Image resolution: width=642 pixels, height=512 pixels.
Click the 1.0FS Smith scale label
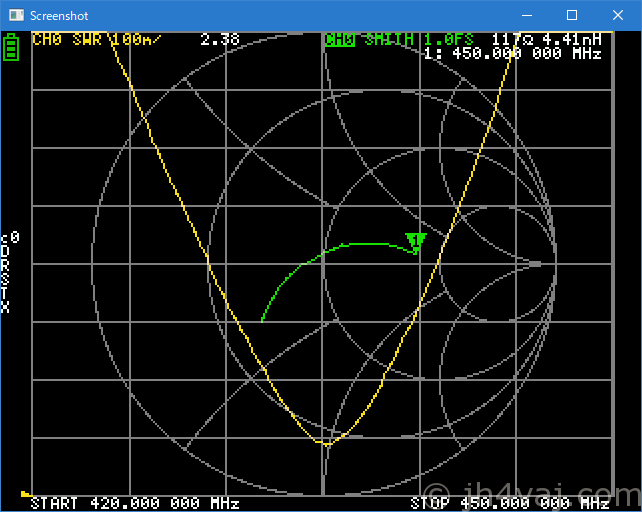pyautogui.click(x=449, y=40)
